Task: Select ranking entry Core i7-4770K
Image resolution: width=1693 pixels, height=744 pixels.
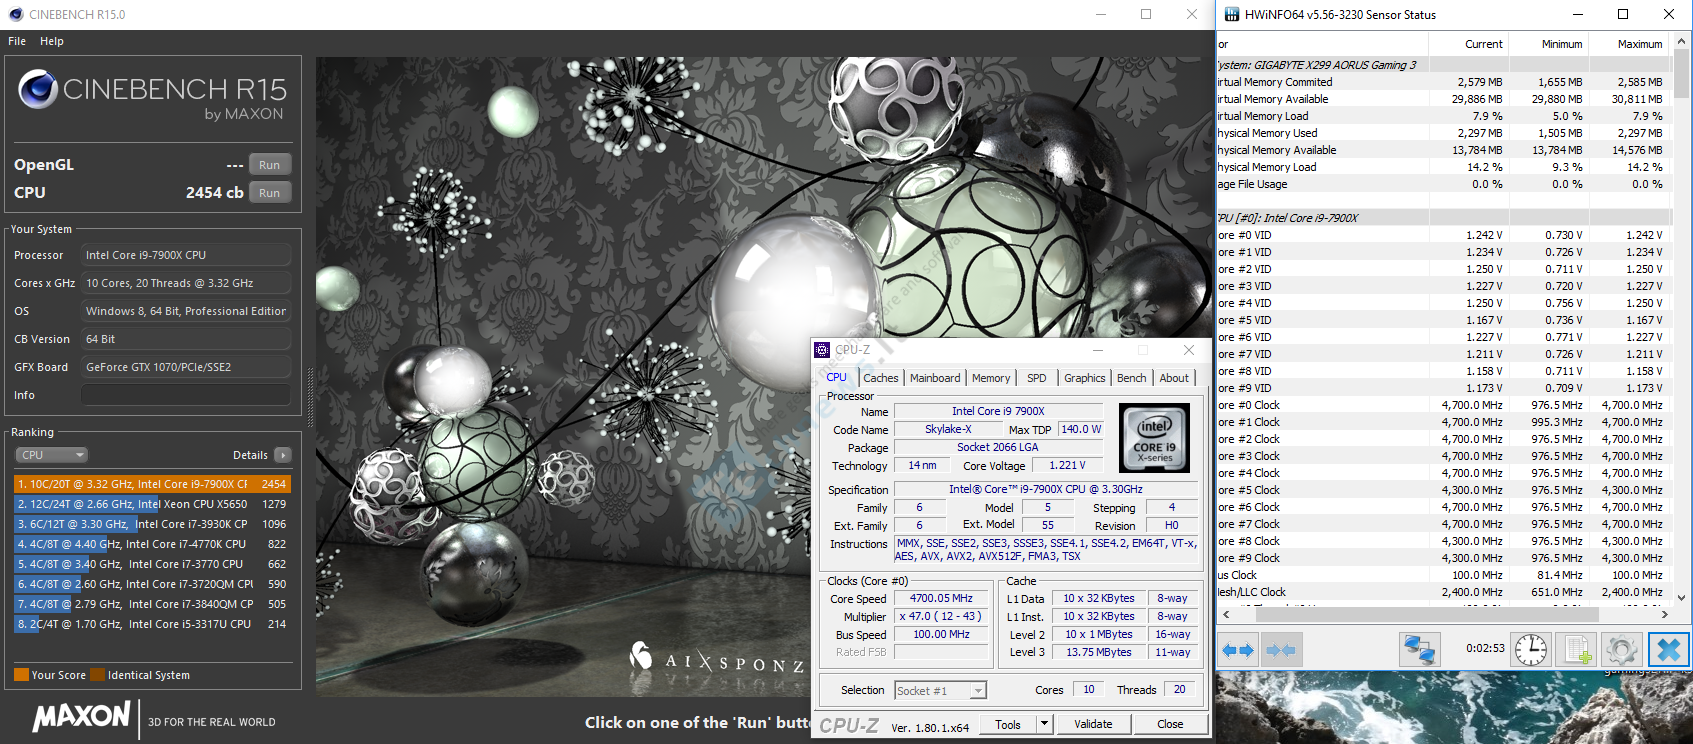Action: [x=152, y=544]
